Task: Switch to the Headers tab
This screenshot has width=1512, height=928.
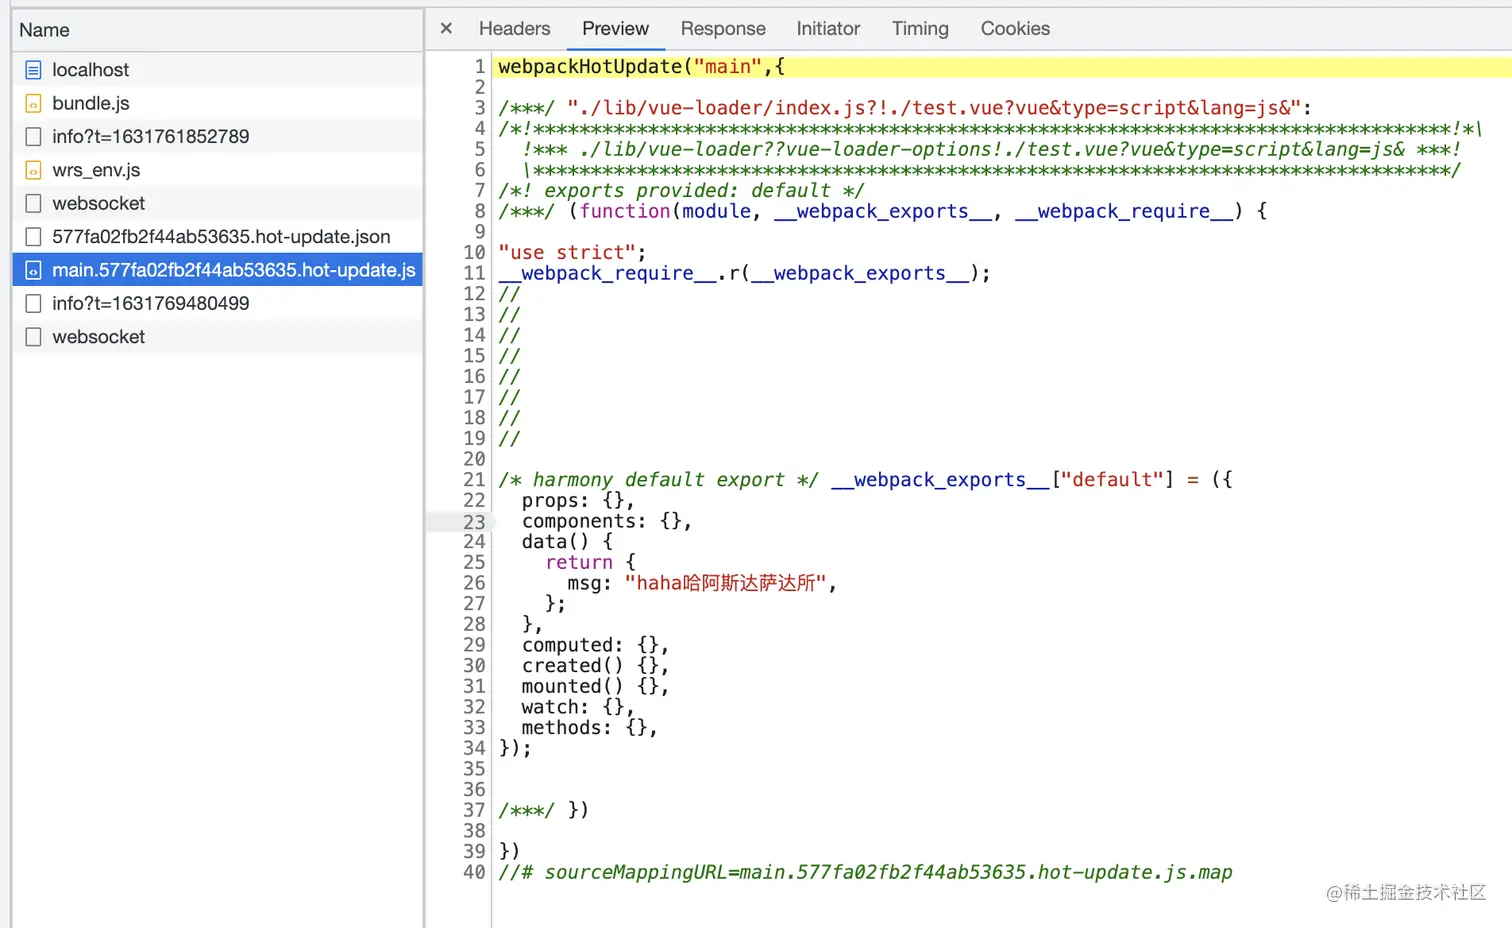Action: pyautogui.click(x=514, y=29)
